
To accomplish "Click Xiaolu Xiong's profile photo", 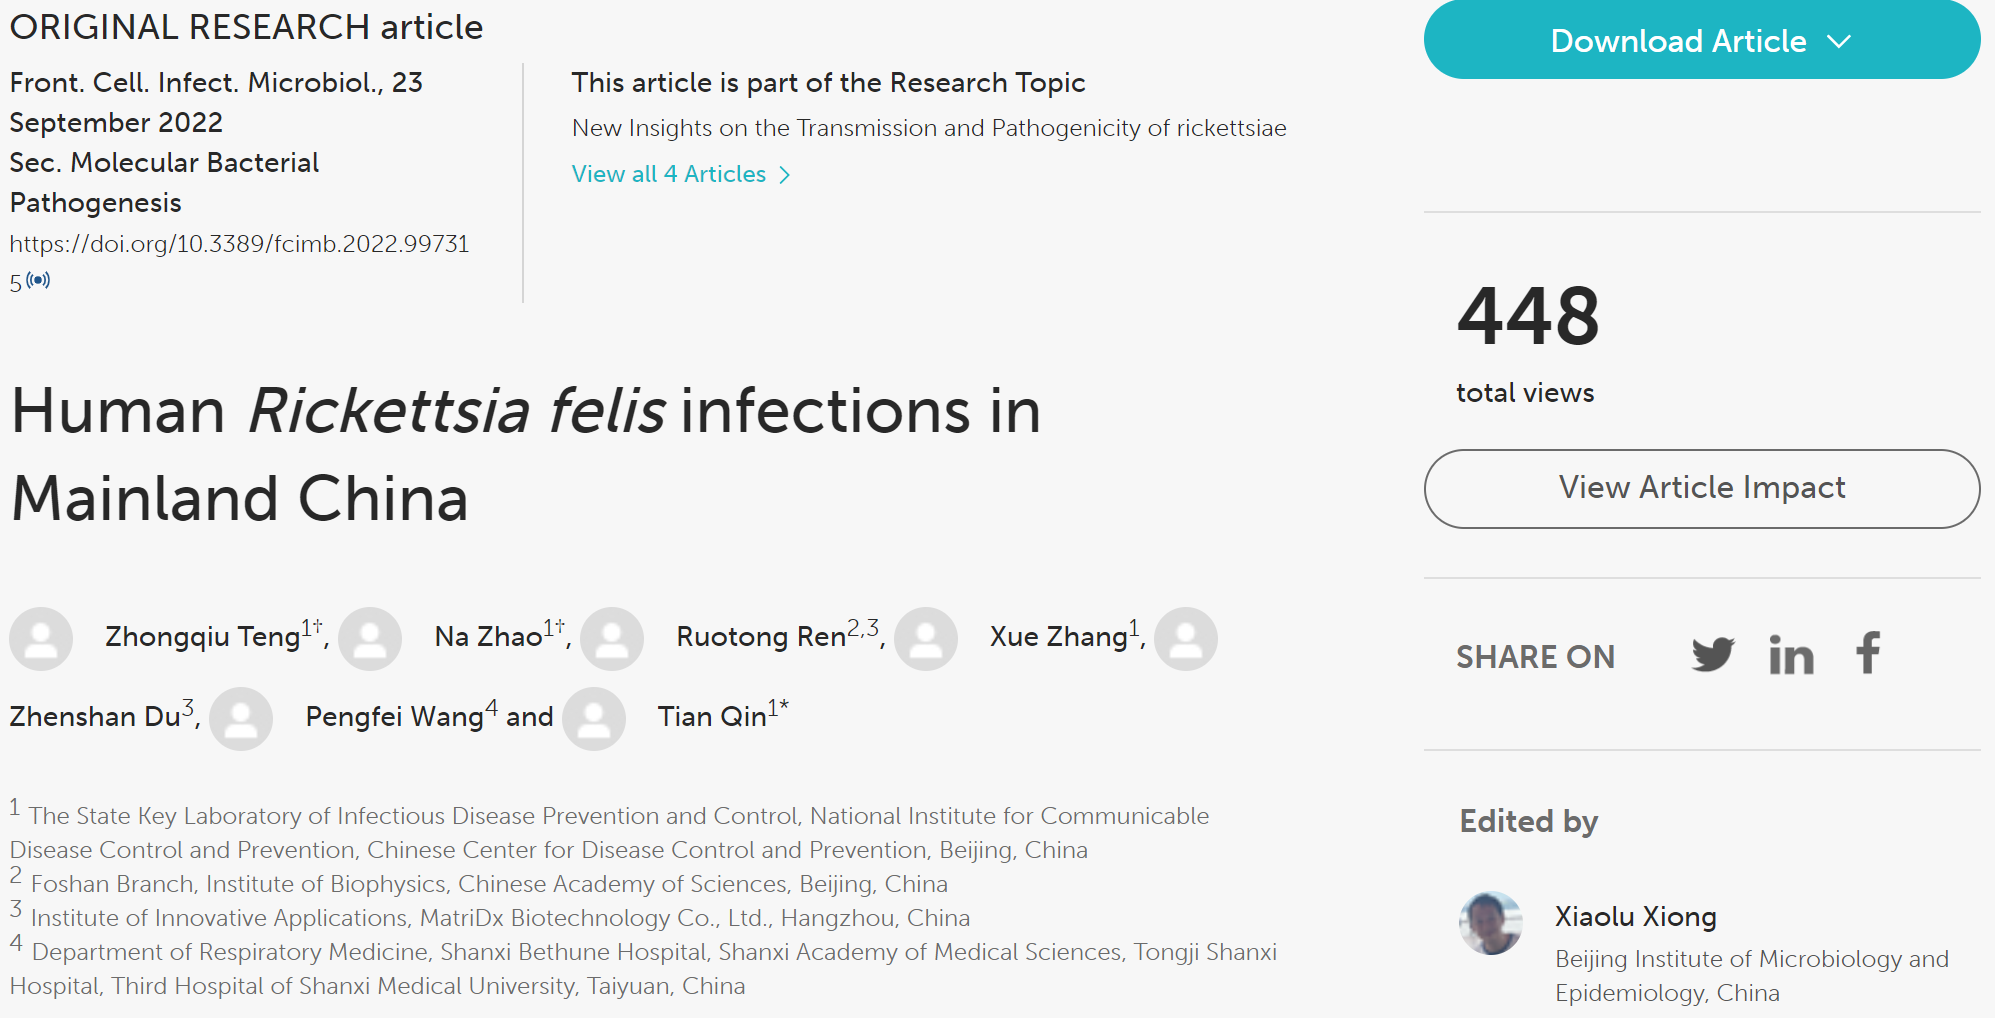I will tap(1490, 923).
